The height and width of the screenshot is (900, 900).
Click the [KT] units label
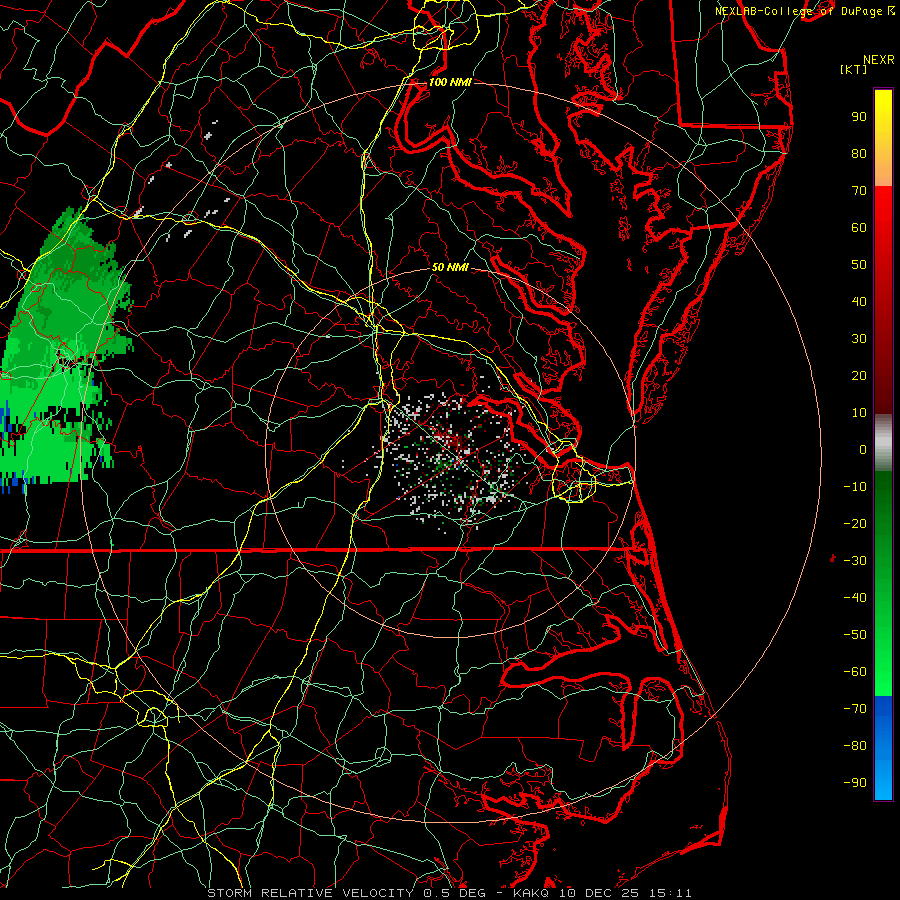pos(853,69)
